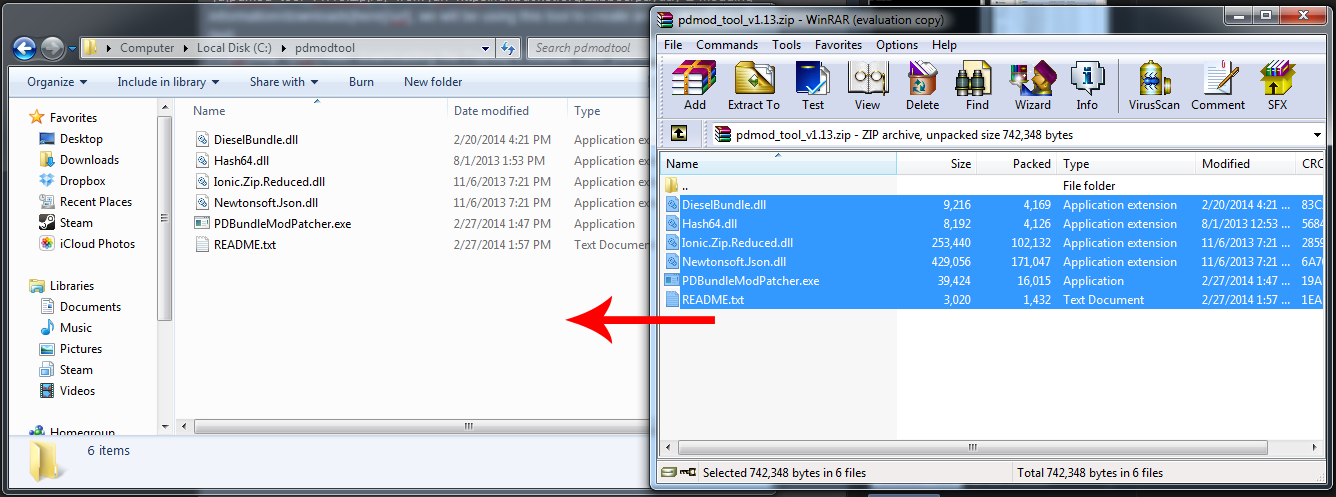Open the WinRAR Commands menu
This screenshot has height=497, width=1336.
tap(727, 45)
